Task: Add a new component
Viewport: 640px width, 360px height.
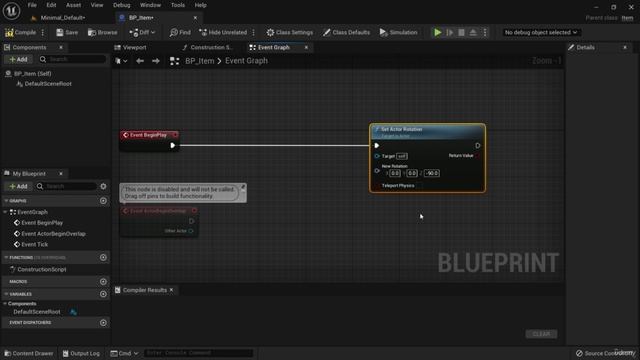Action: coord(18,60)
